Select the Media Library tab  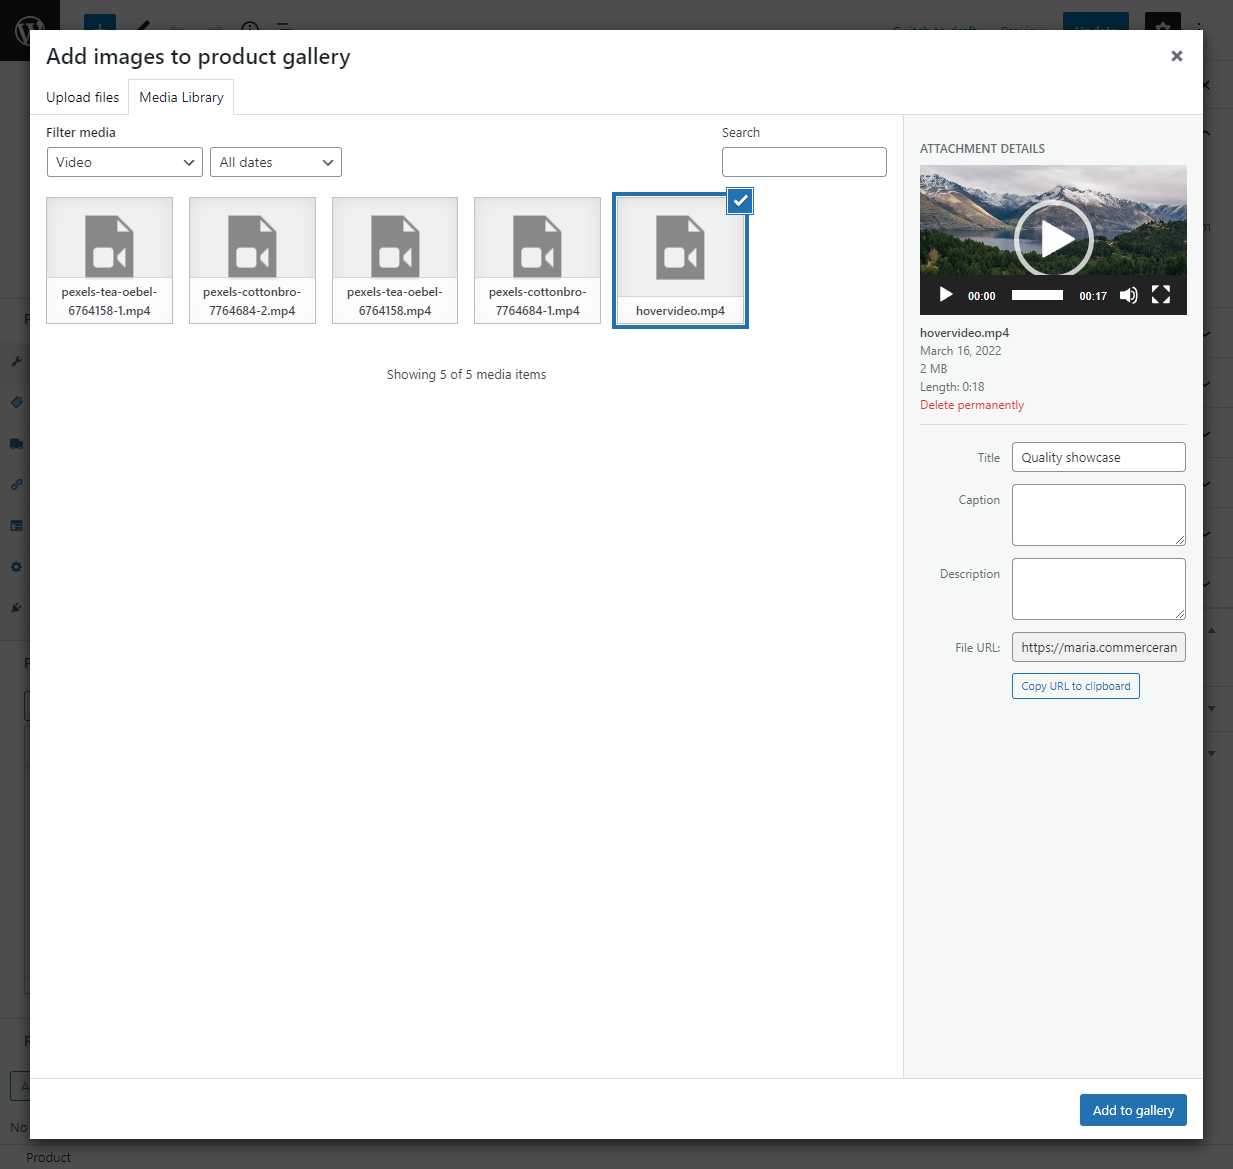coord(181,97)
